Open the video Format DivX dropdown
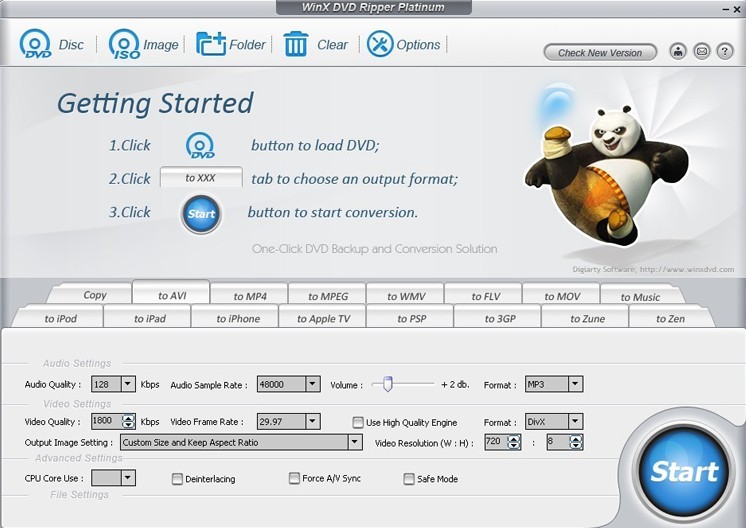Screen dimensions: 746x528 point(575,421)
